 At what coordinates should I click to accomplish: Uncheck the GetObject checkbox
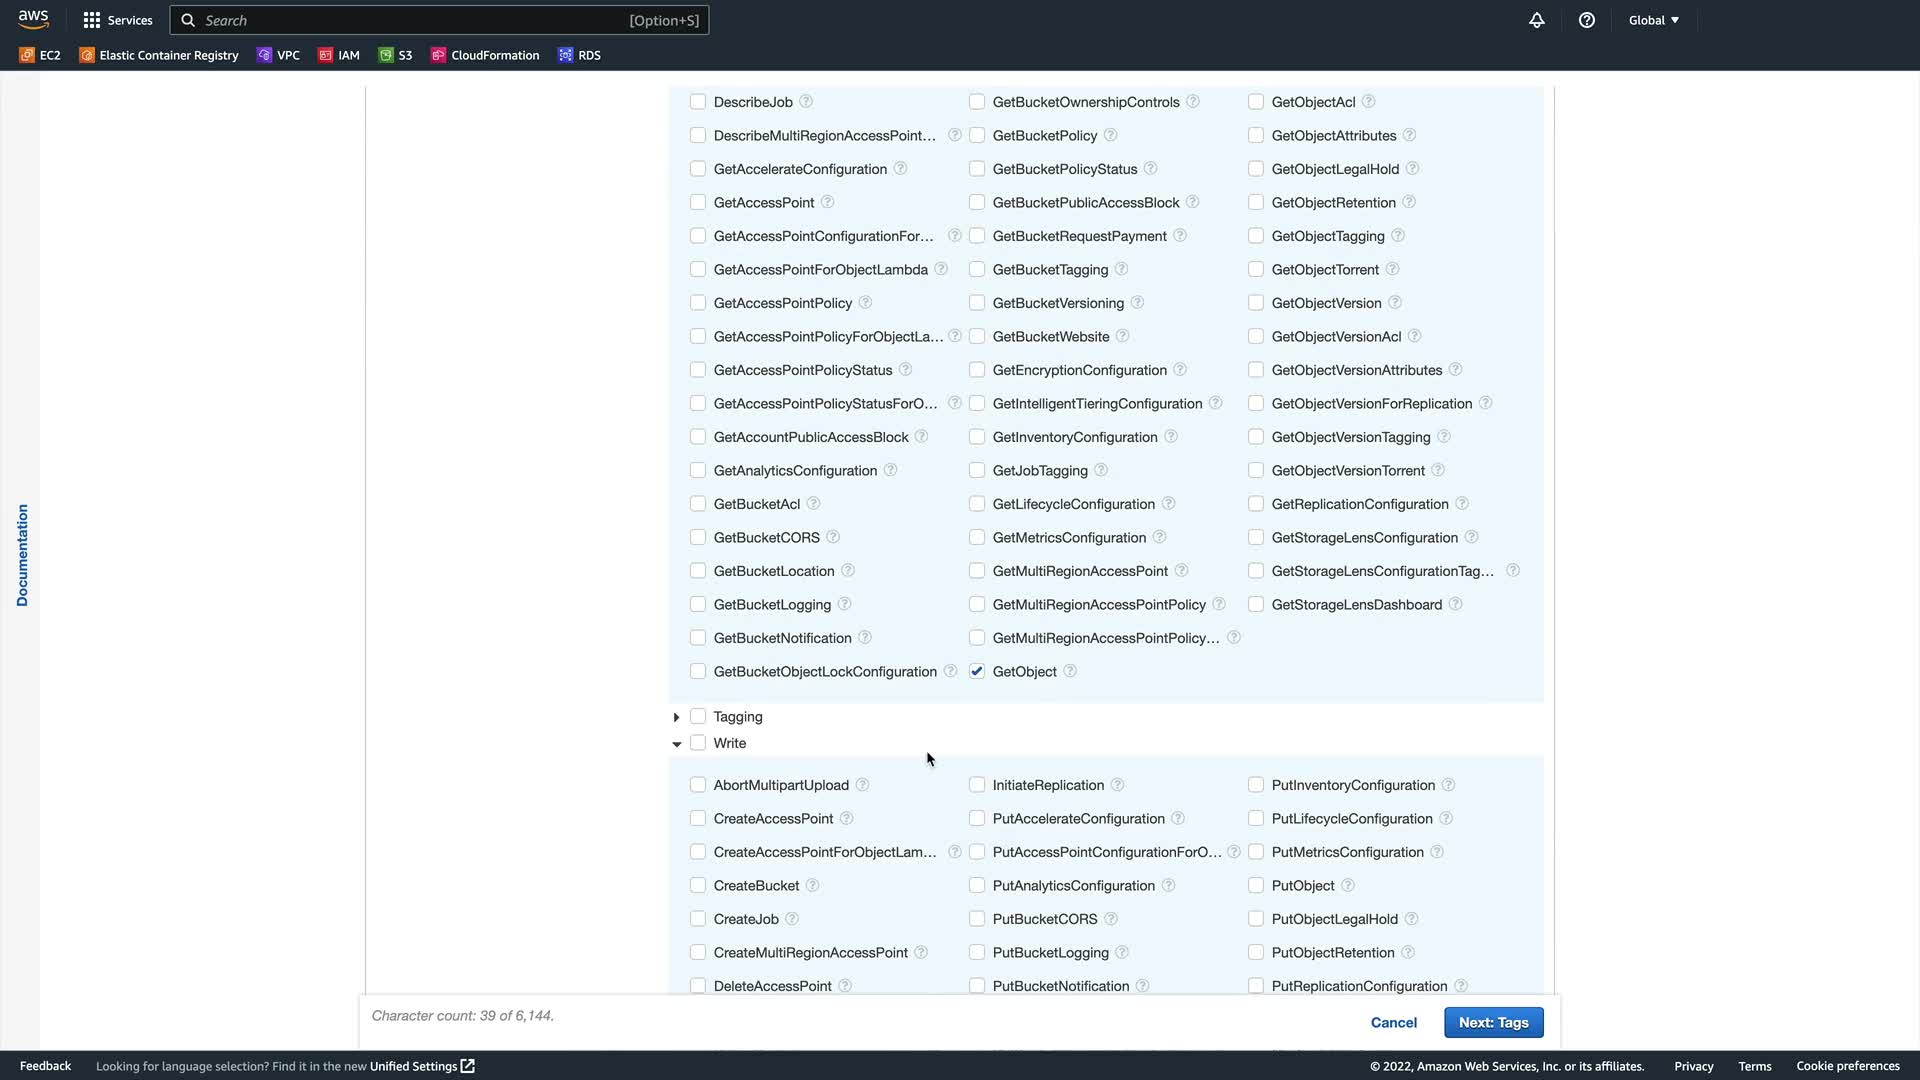[977, 671]
